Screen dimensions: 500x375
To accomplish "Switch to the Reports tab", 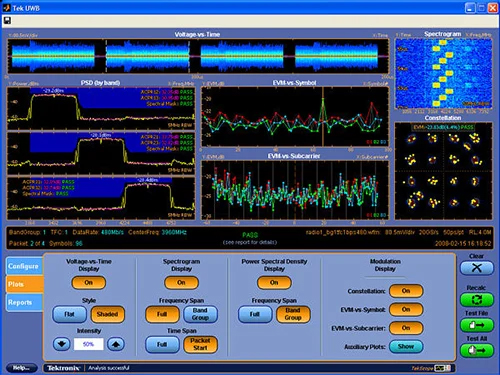I will tap(24, 302).
